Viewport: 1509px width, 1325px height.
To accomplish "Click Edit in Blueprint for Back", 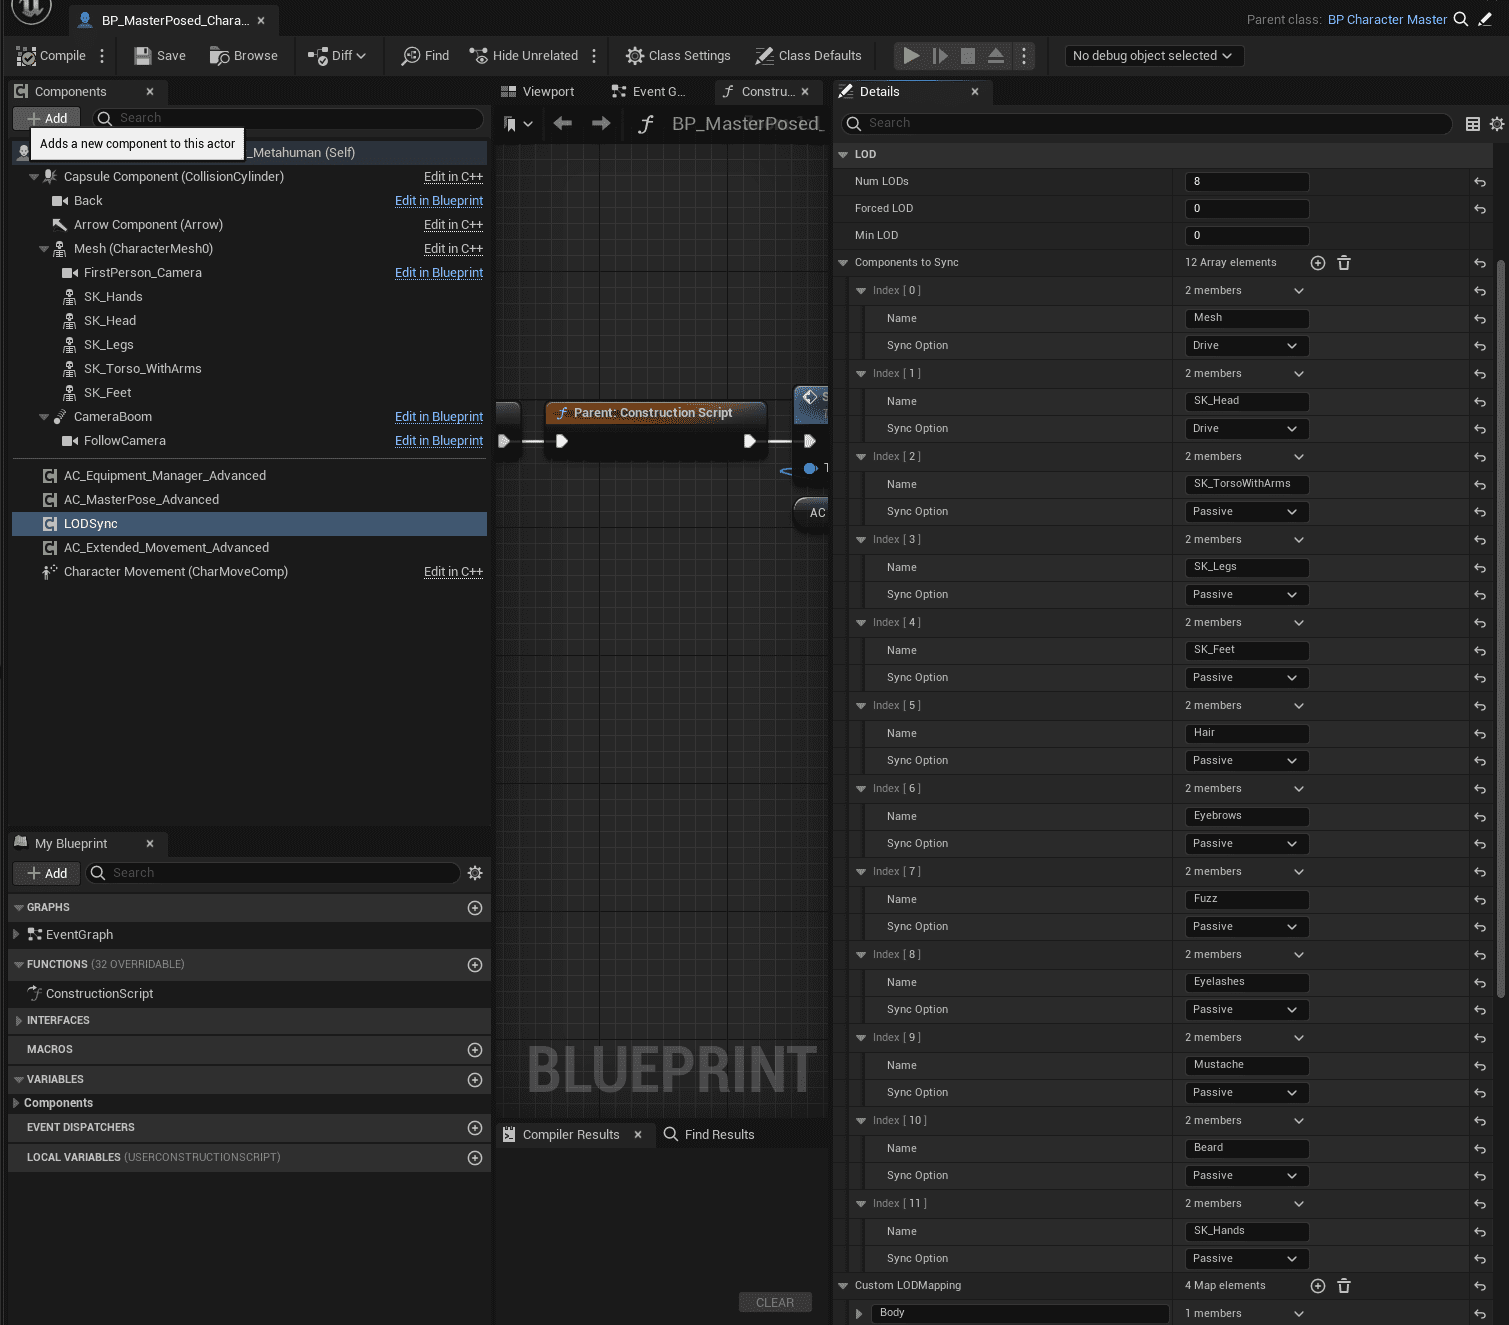I will (439, 201).
